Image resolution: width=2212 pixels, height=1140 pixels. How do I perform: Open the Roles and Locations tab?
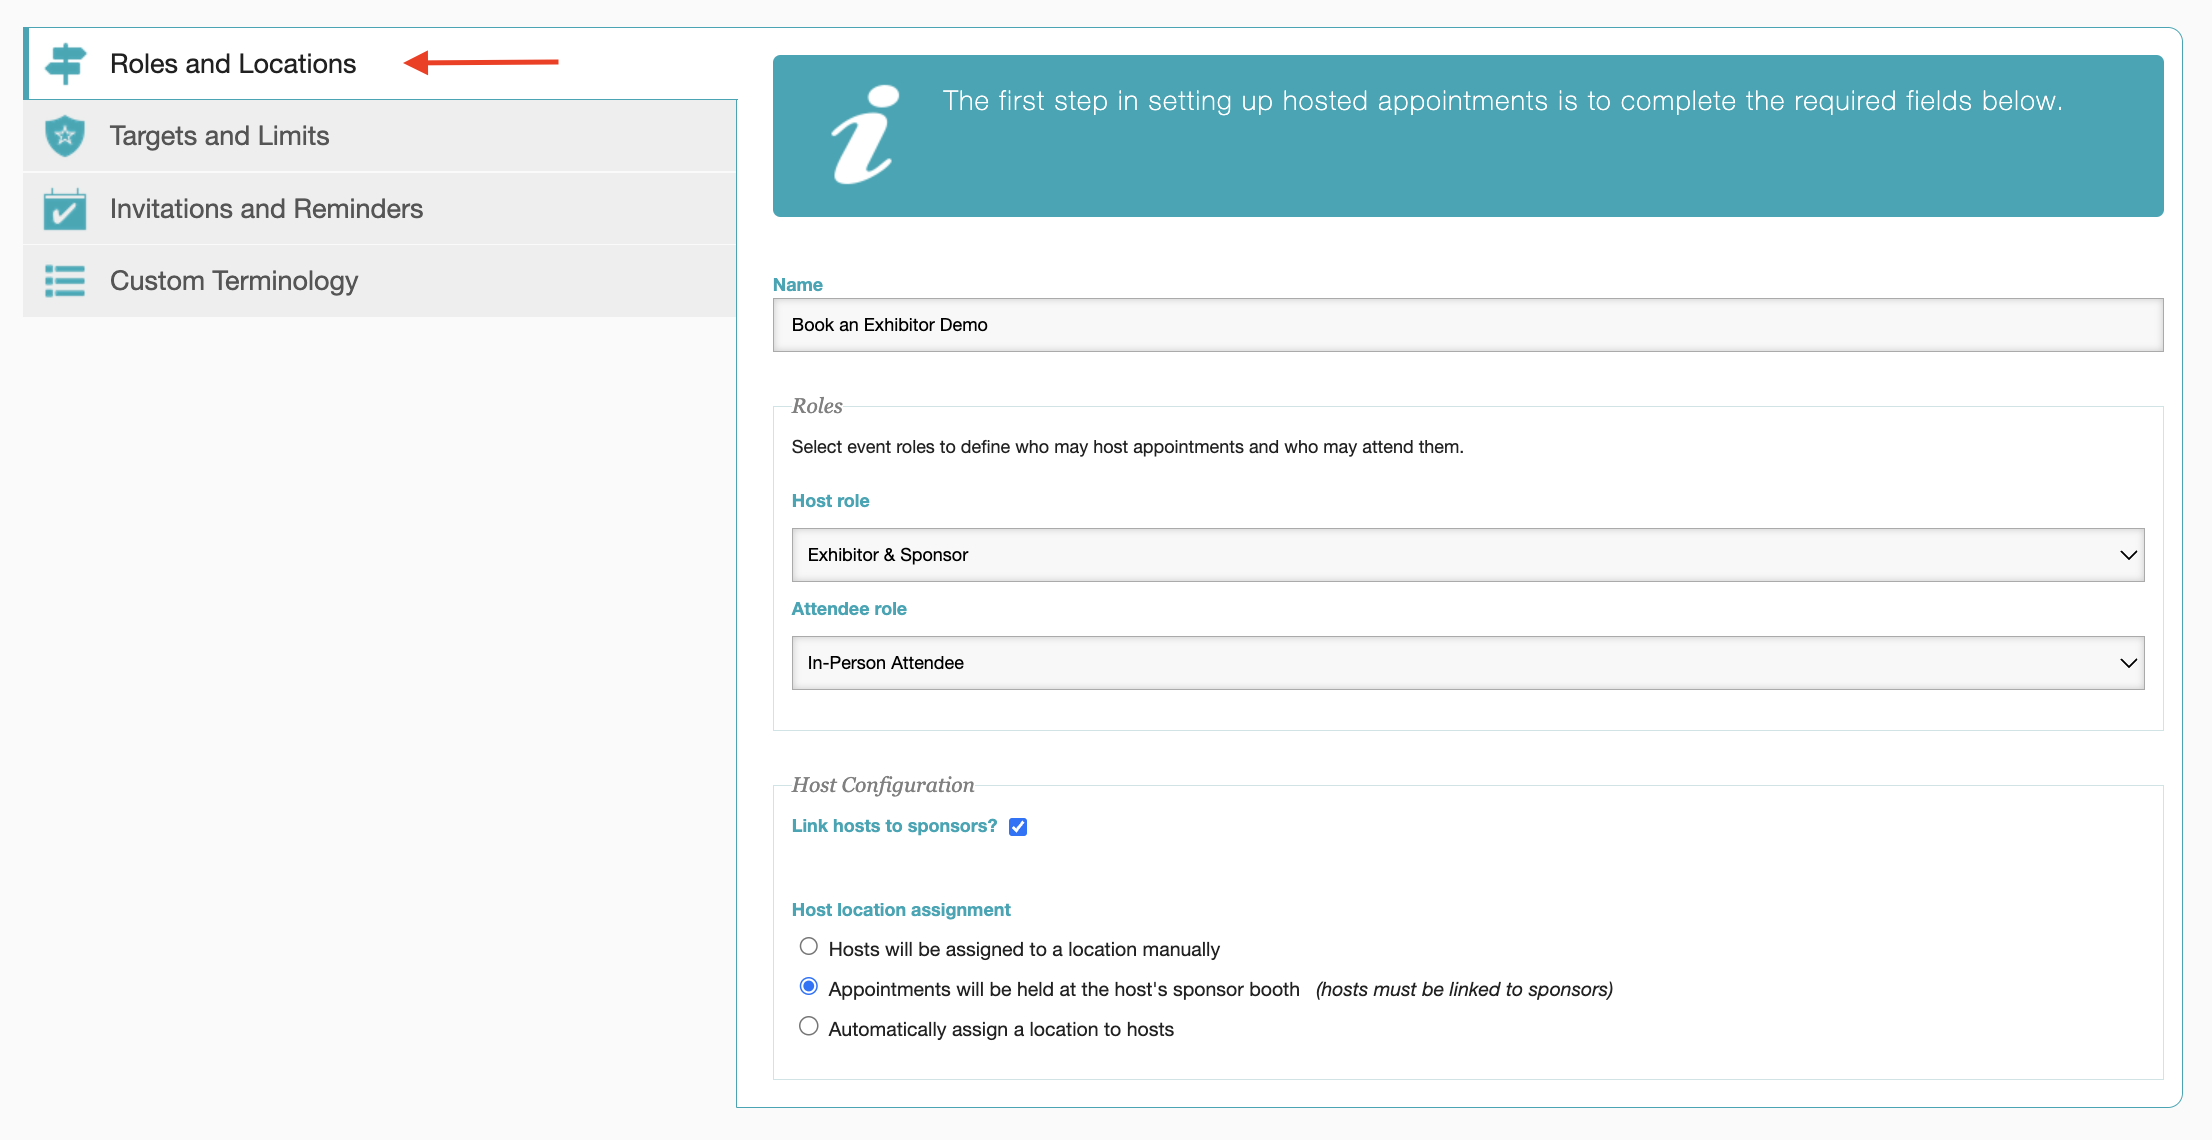click(232, 64)
